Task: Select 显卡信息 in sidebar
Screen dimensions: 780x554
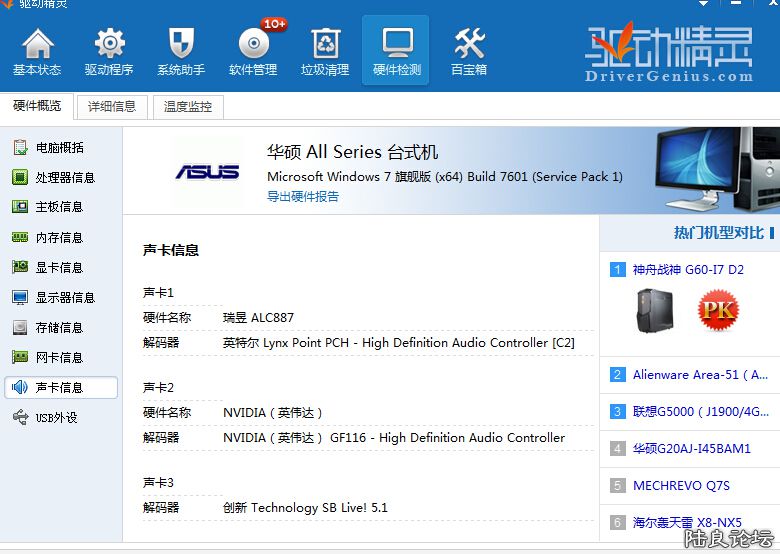Action: (x=59, y=268)
